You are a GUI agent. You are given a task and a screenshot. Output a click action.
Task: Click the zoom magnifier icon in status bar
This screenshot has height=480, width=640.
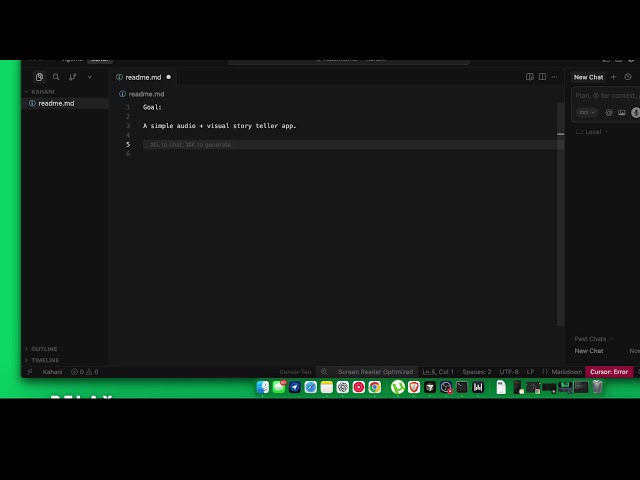click(x=324, y=372)
